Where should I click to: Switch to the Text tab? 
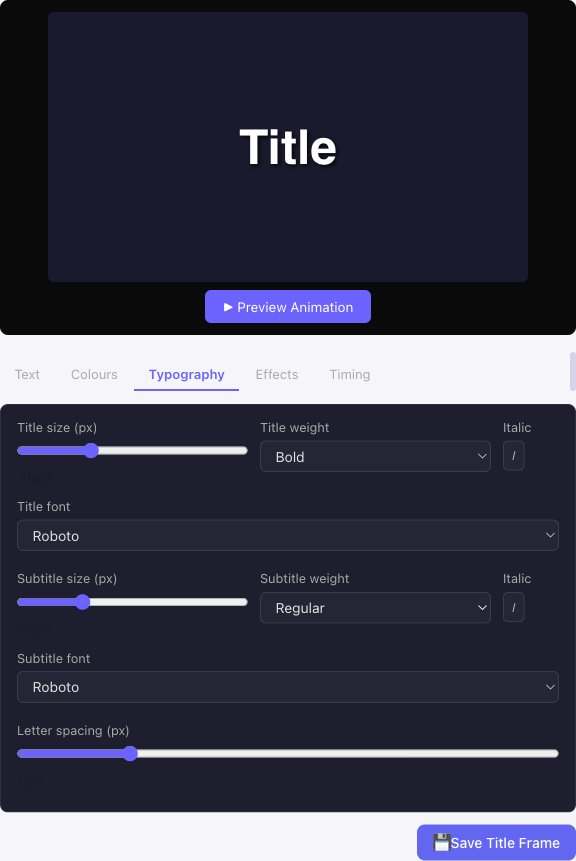tap(27, 374)
